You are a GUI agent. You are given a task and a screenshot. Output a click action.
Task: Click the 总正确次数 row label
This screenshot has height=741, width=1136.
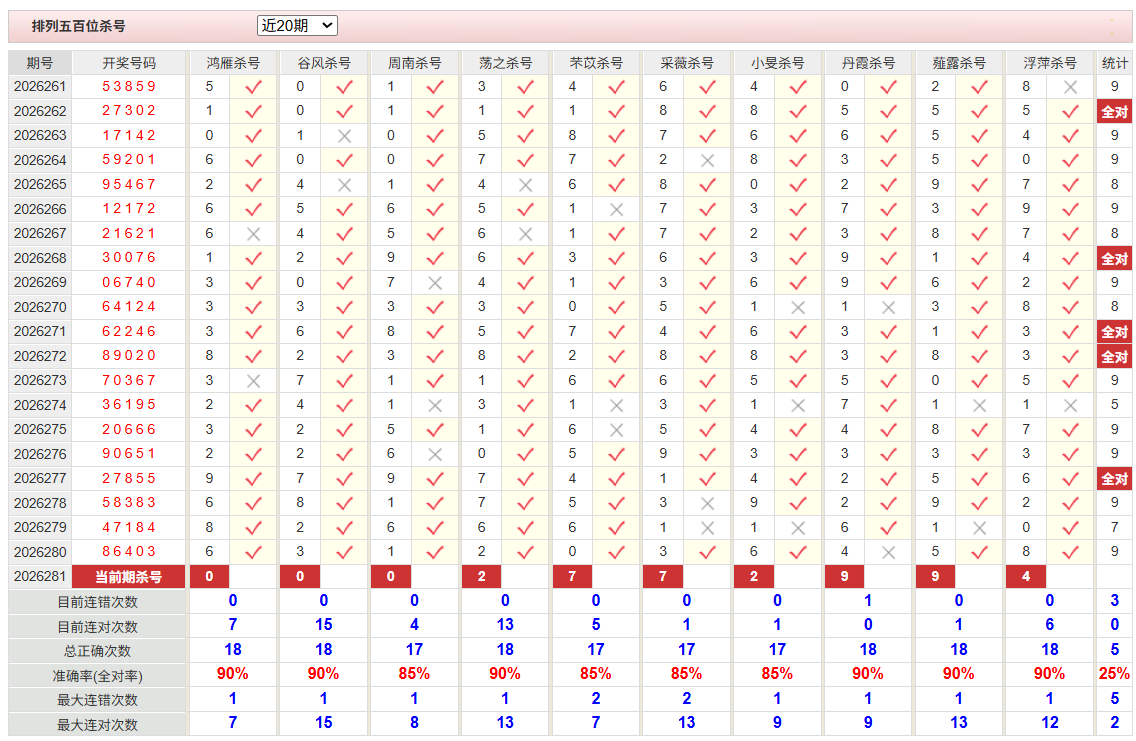tap(98, 651)
